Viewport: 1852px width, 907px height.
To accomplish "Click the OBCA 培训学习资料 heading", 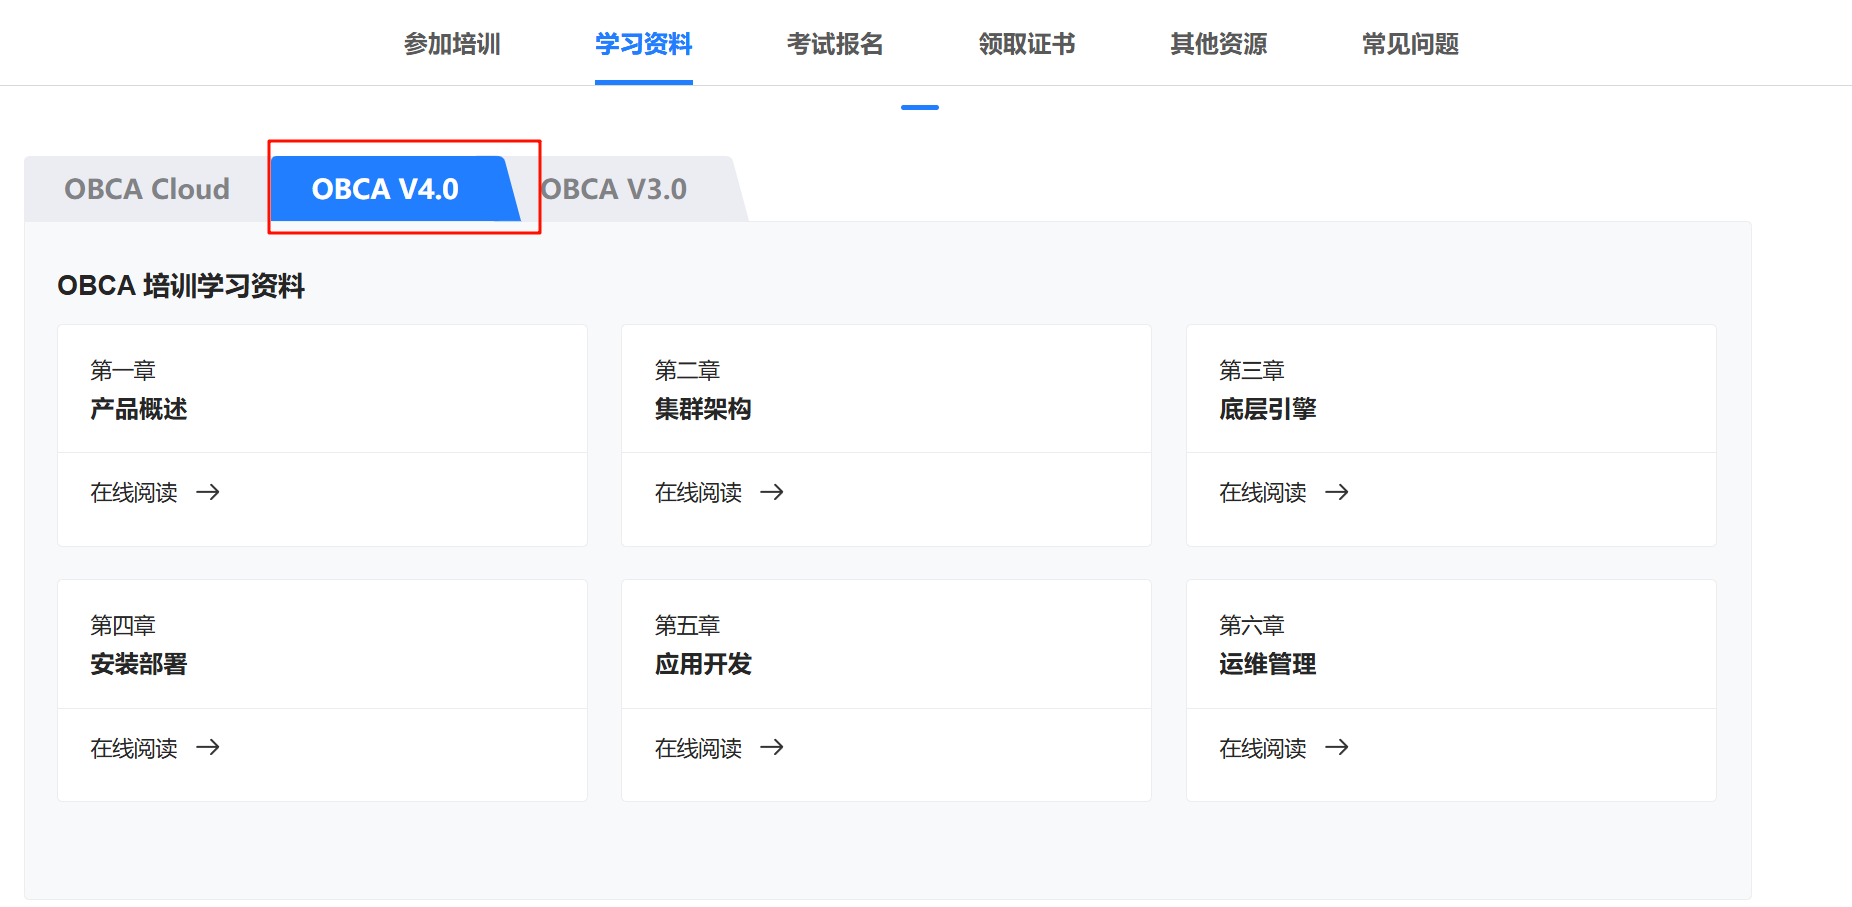I will [181, 286].
